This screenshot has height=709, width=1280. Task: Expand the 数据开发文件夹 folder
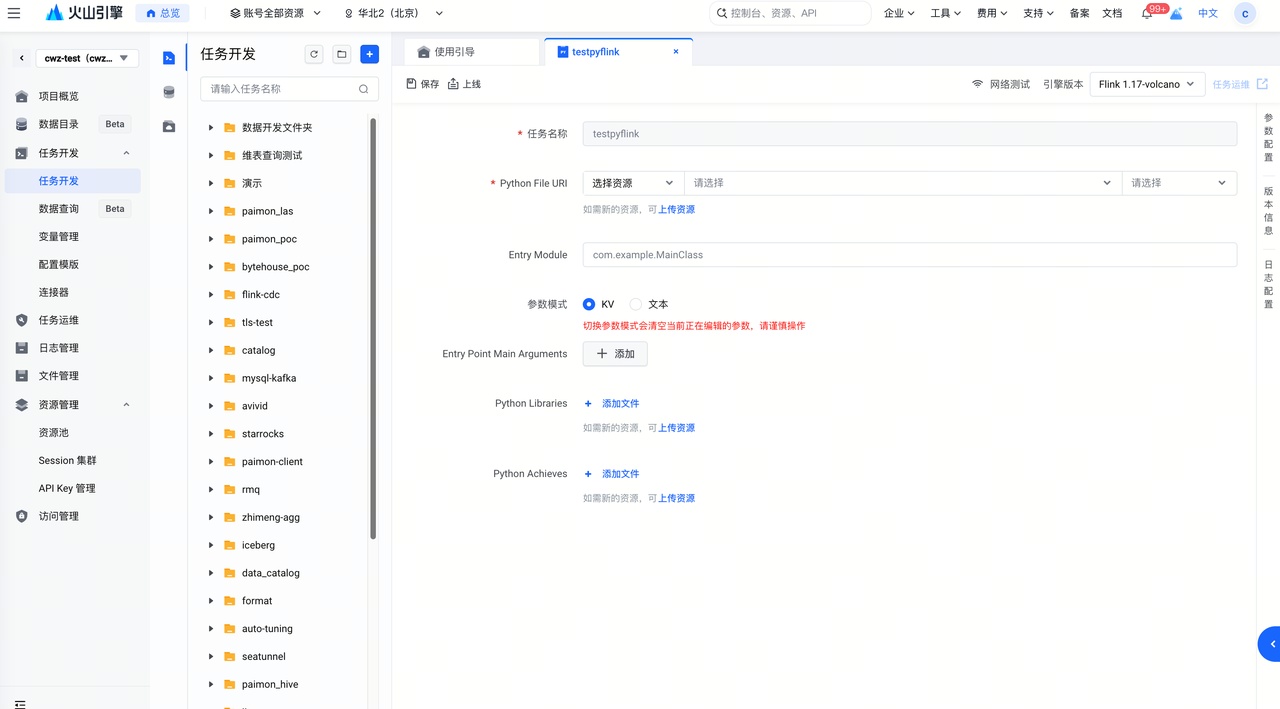tap(211, 128)
